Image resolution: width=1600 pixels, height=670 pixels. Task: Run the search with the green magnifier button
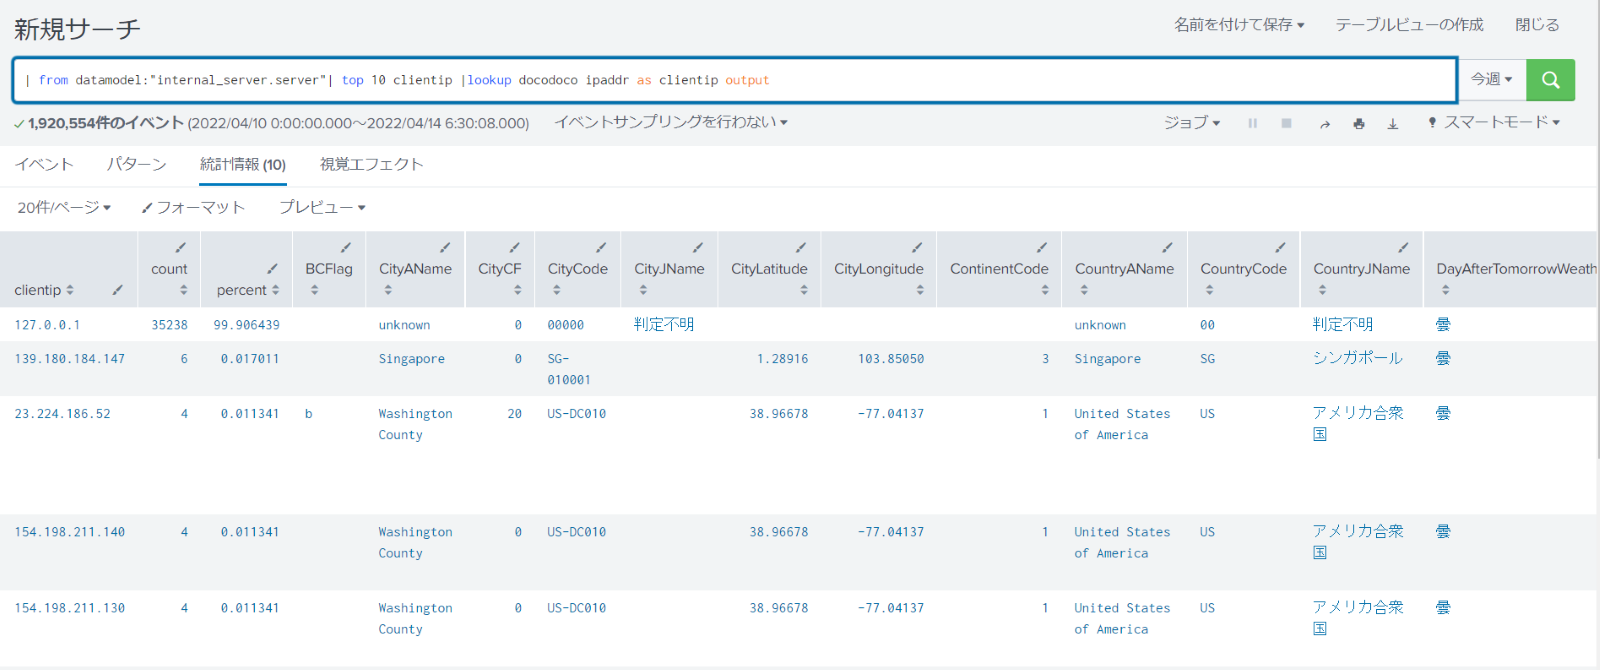[x=1550, y=80]
